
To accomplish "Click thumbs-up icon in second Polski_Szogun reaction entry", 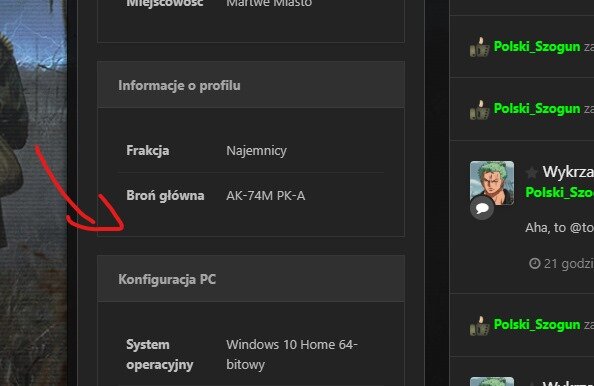I will point(480,109).
